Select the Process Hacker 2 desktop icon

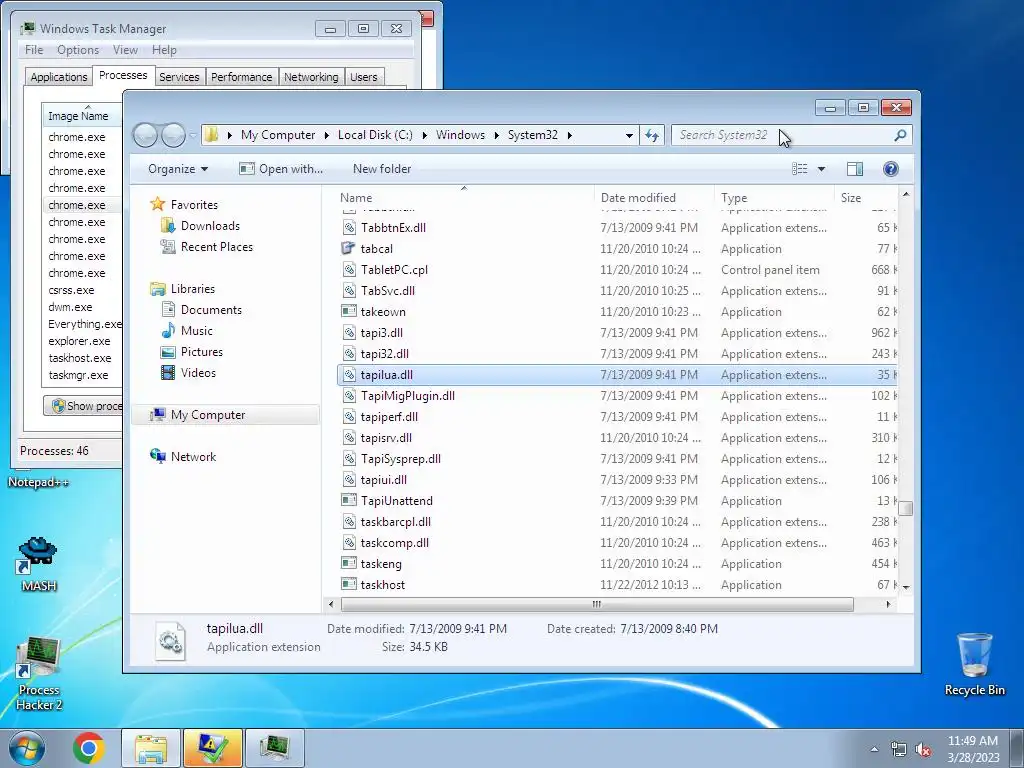tap(39, 658)
